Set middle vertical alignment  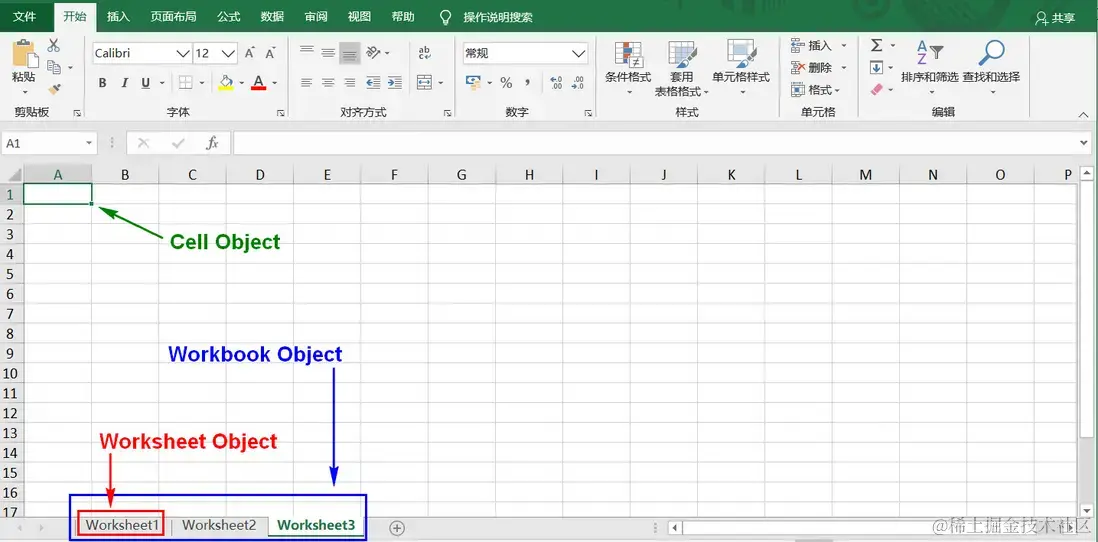coord(328,53)
